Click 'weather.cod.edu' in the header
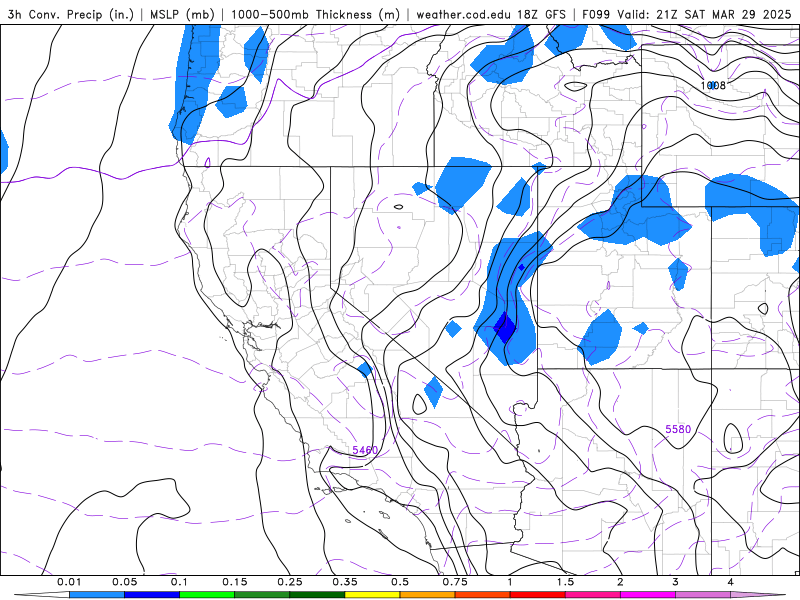The image size is (800, 600). click(x=464, y=14)
